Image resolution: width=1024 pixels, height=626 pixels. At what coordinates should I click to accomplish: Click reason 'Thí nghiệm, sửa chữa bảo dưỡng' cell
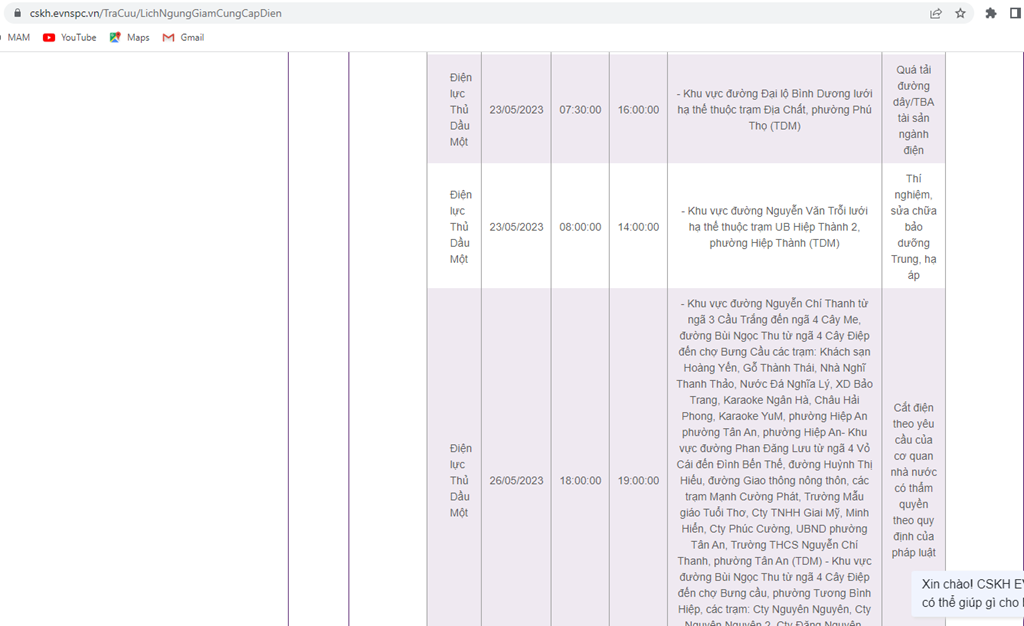click(x=914, y=227)
